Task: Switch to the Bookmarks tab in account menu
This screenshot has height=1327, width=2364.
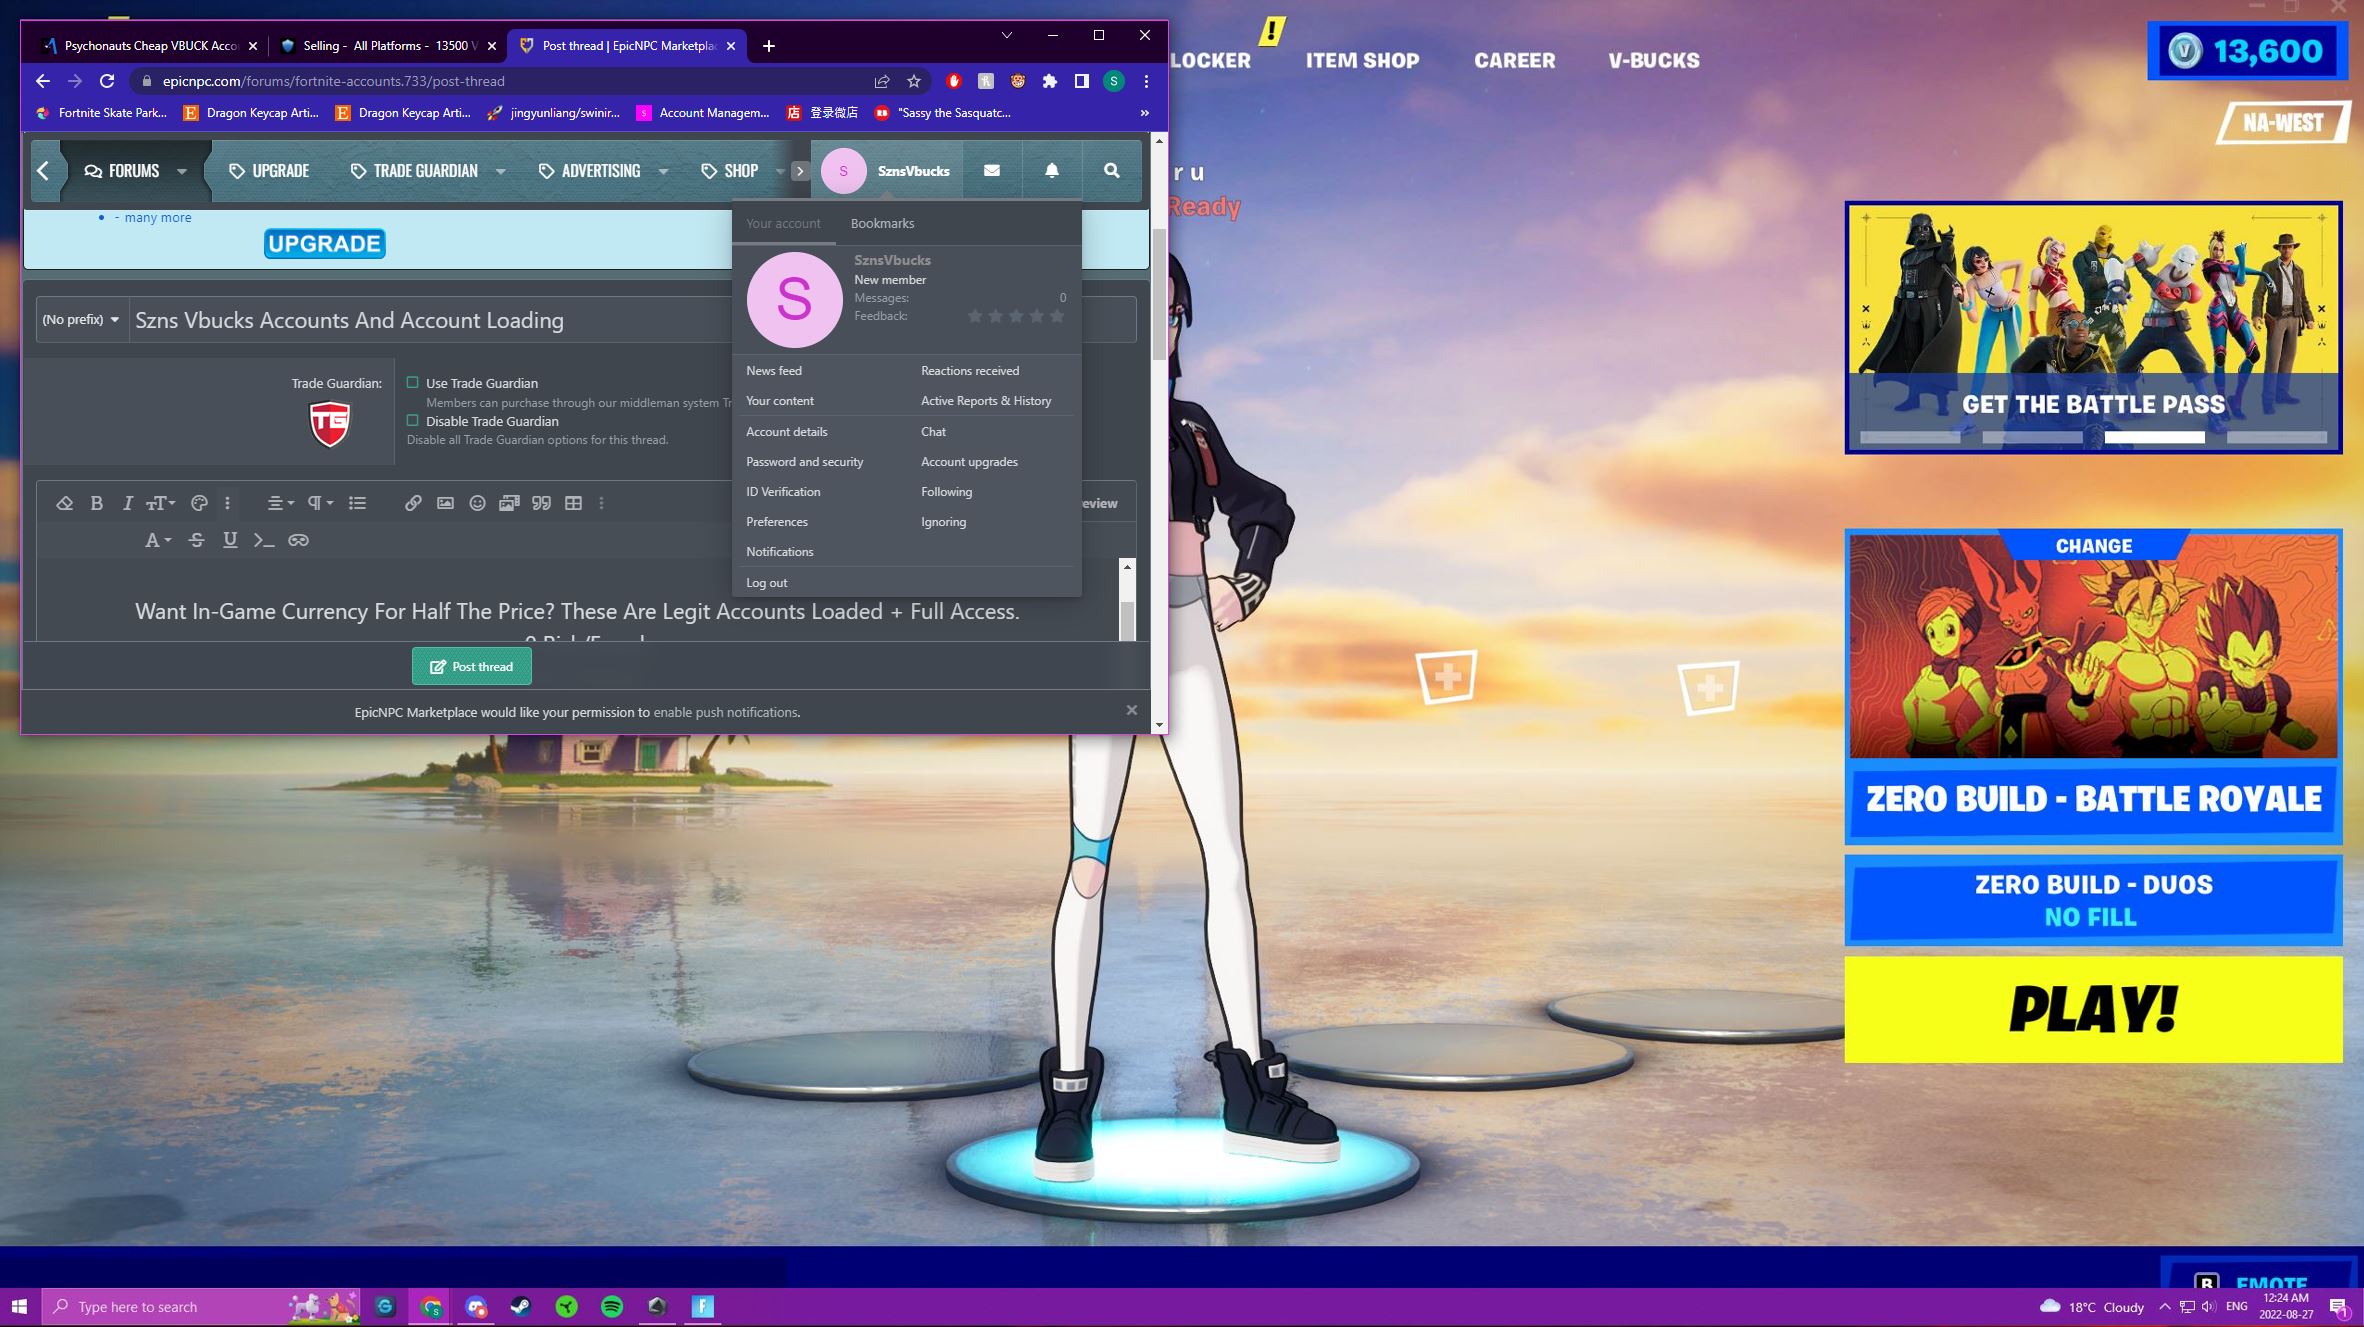Action: pos(882,223)
